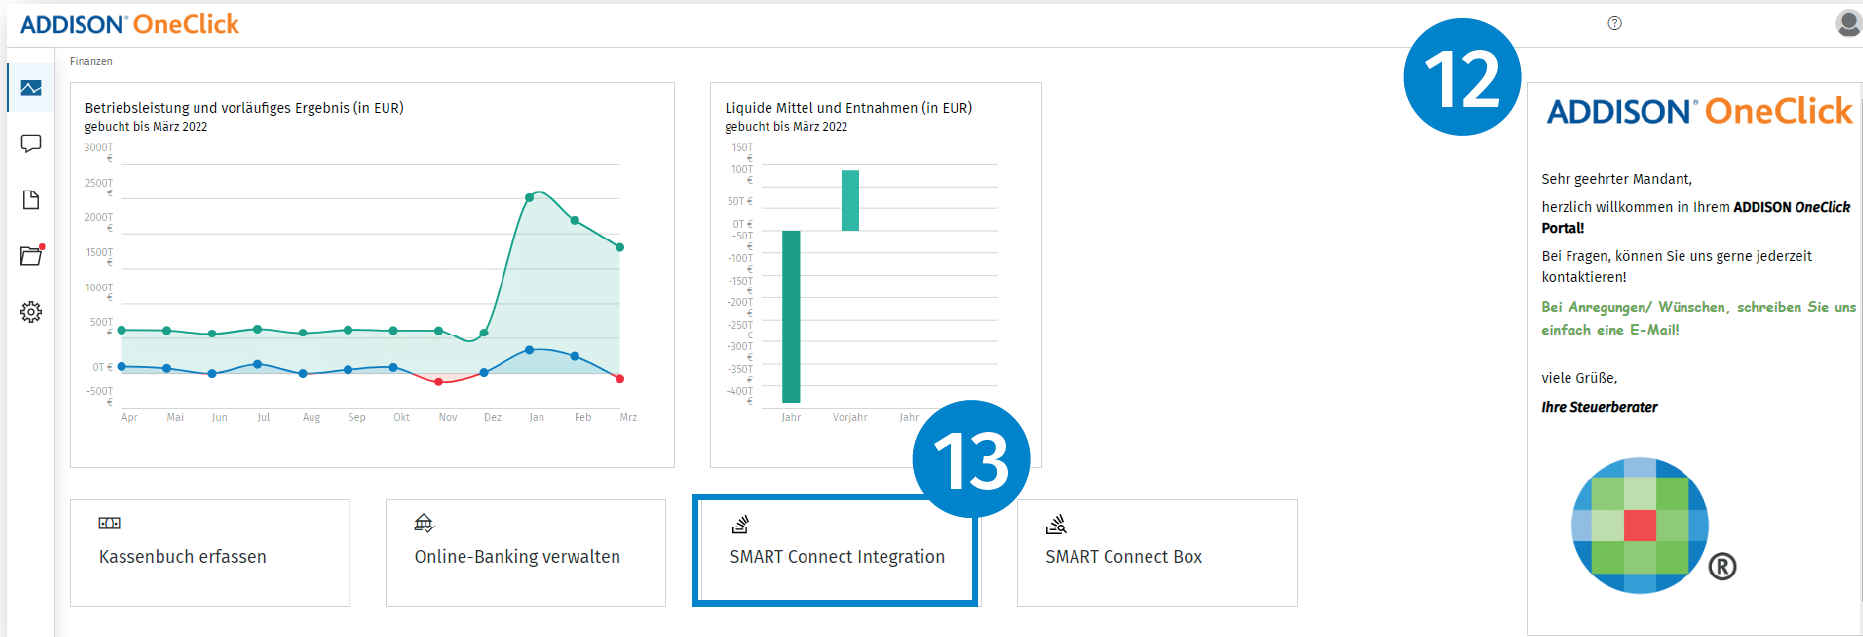Click the ADDISON OneClick logo in welcome panel
The image size is (1863, 637).
click(x=1699, y=111)
